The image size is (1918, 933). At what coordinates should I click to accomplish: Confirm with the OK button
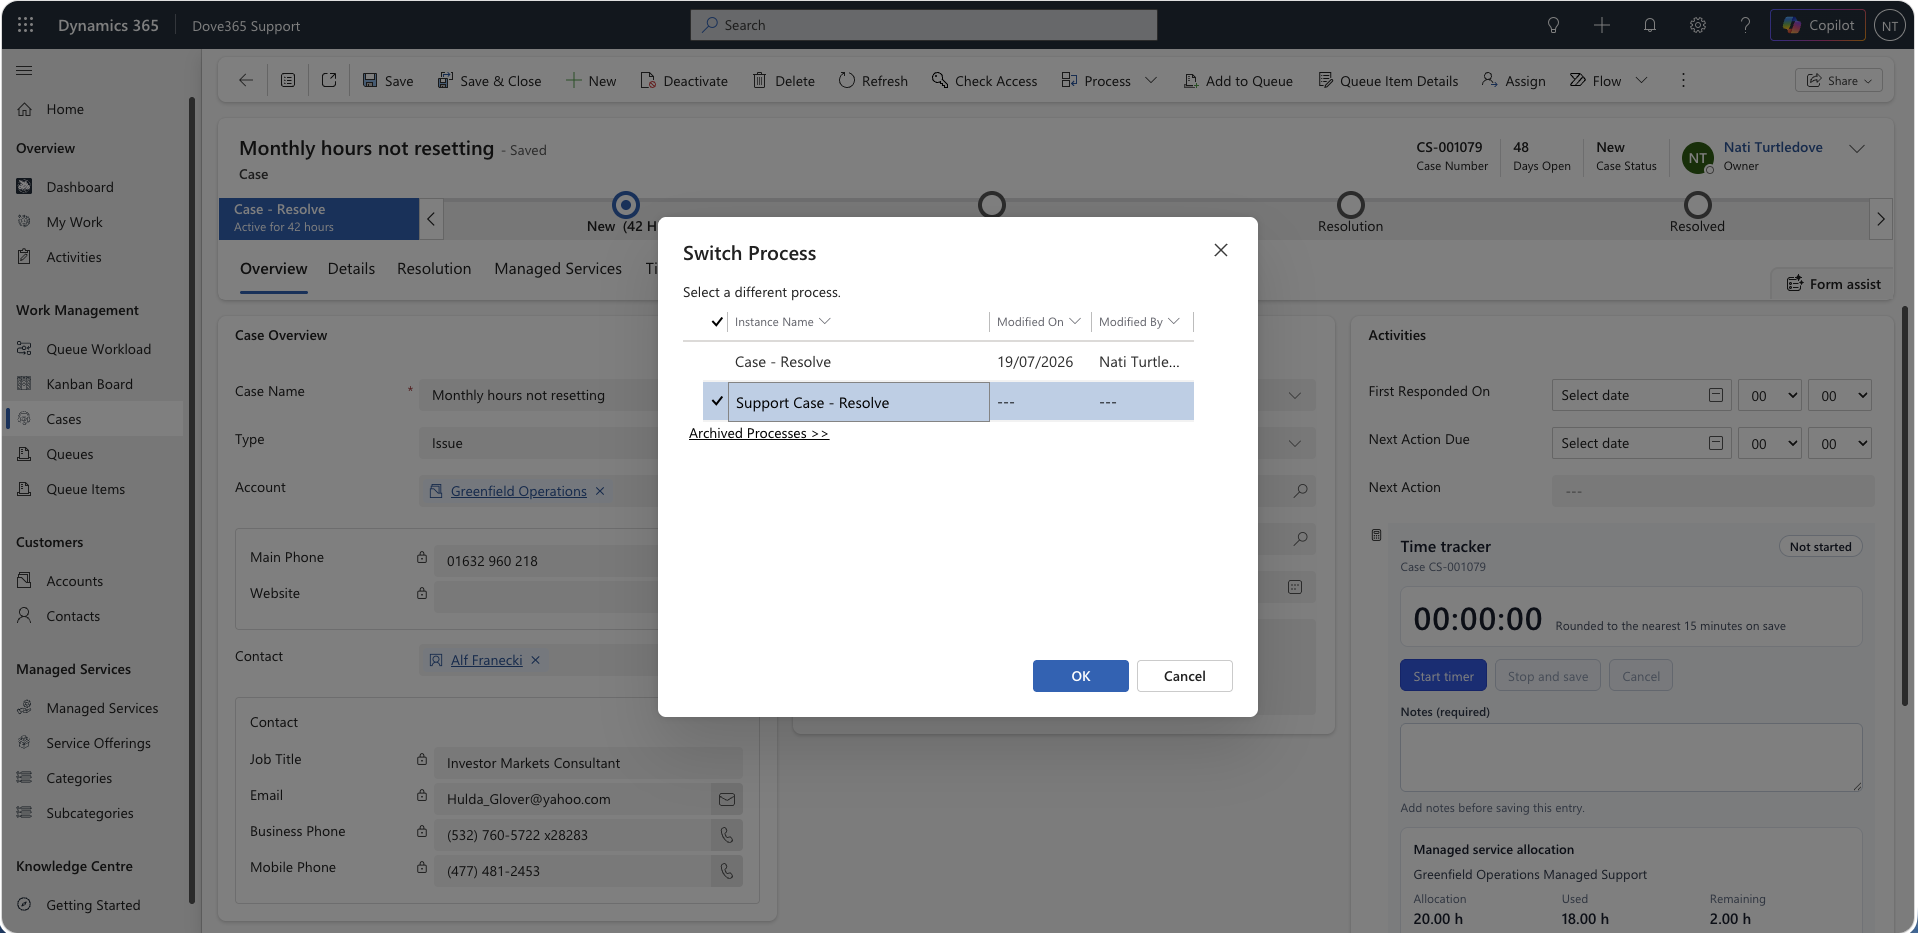[1081, 676]
